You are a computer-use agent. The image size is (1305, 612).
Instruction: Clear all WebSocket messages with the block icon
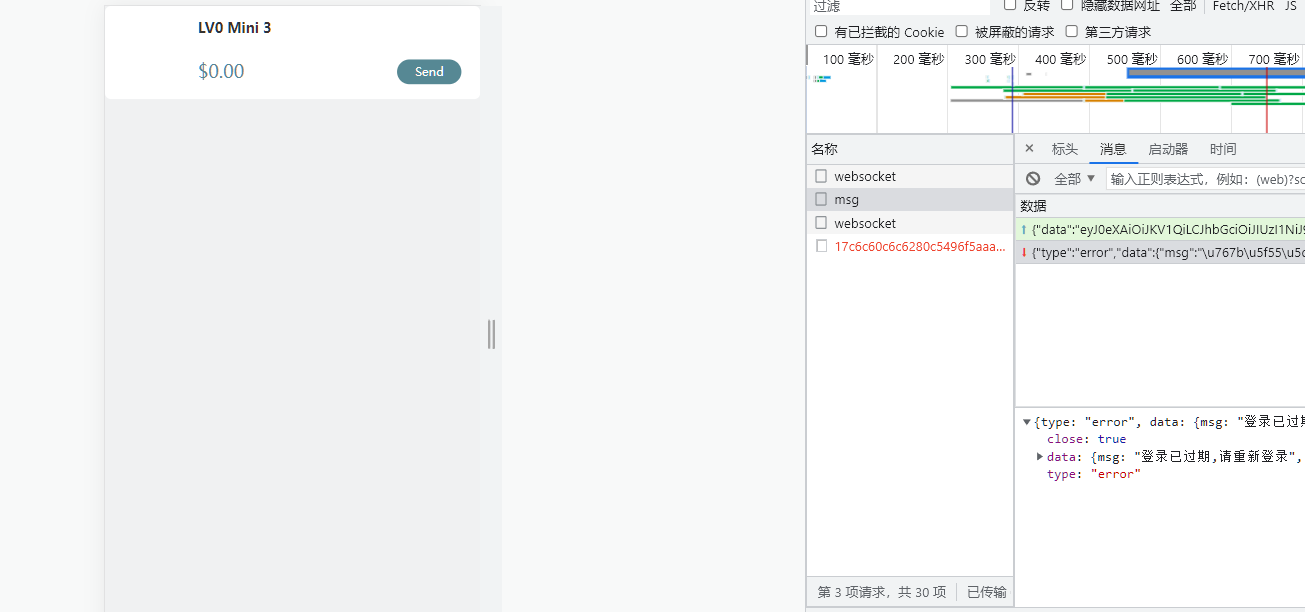[x=1033, y=179]
